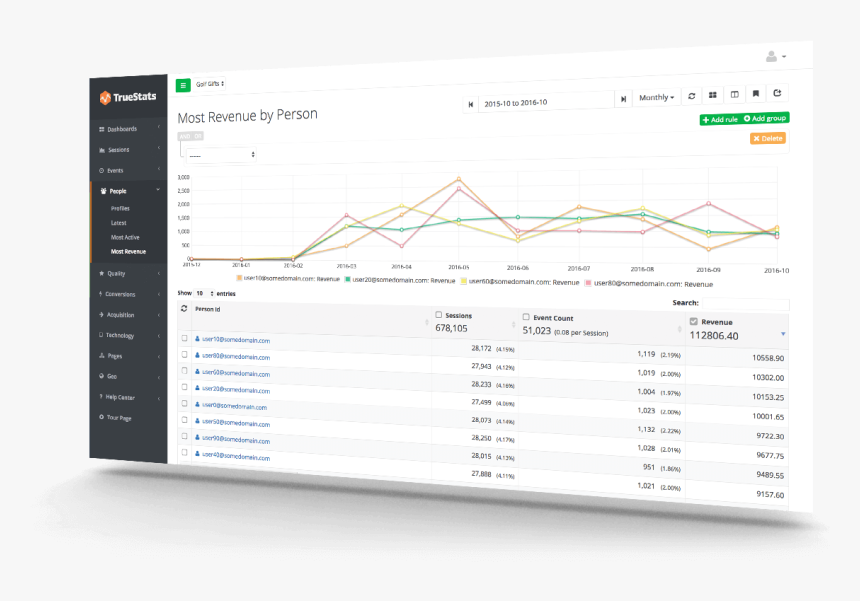The height and width of the screenshot is (601, 860).
Task: Click the refresh icon in the toolbar
Action: pos(692,95)
